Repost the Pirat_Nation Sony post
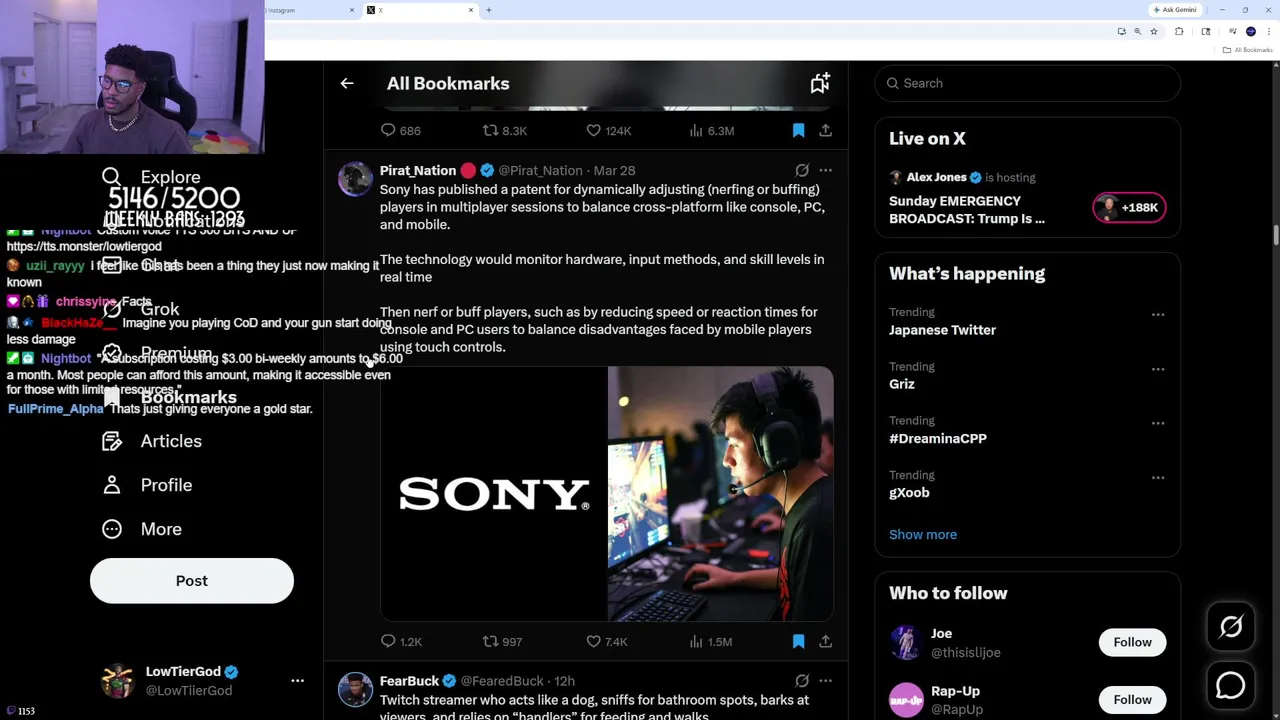Image resolution: width=1280 pixels, height=720 pixels. click(x=502, y=642)
